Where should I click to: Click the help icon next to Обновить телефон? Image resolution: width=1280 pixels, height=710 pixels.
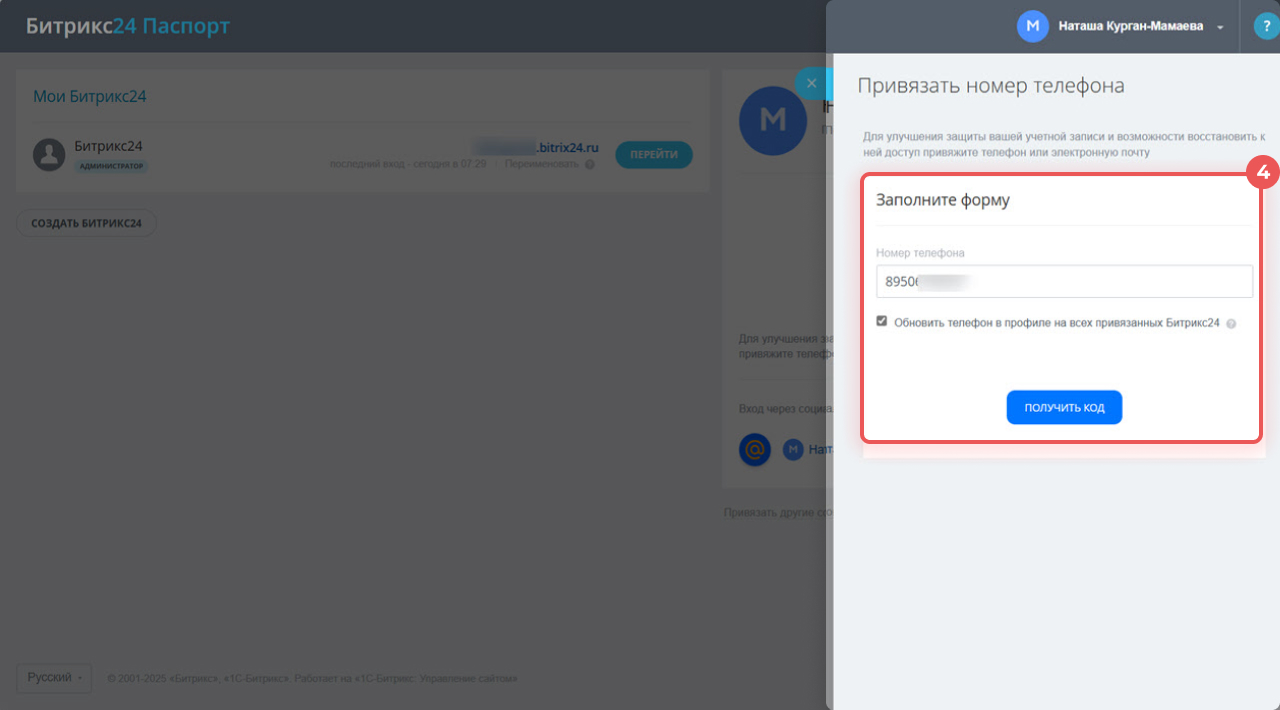coord(1231,324)
